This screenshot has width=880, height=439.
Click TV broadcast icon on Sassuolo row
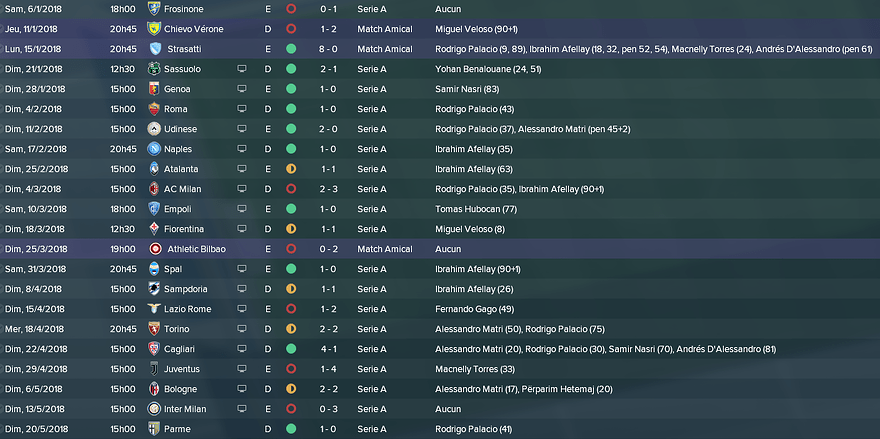pyautogui.click(x=242, y=69)
